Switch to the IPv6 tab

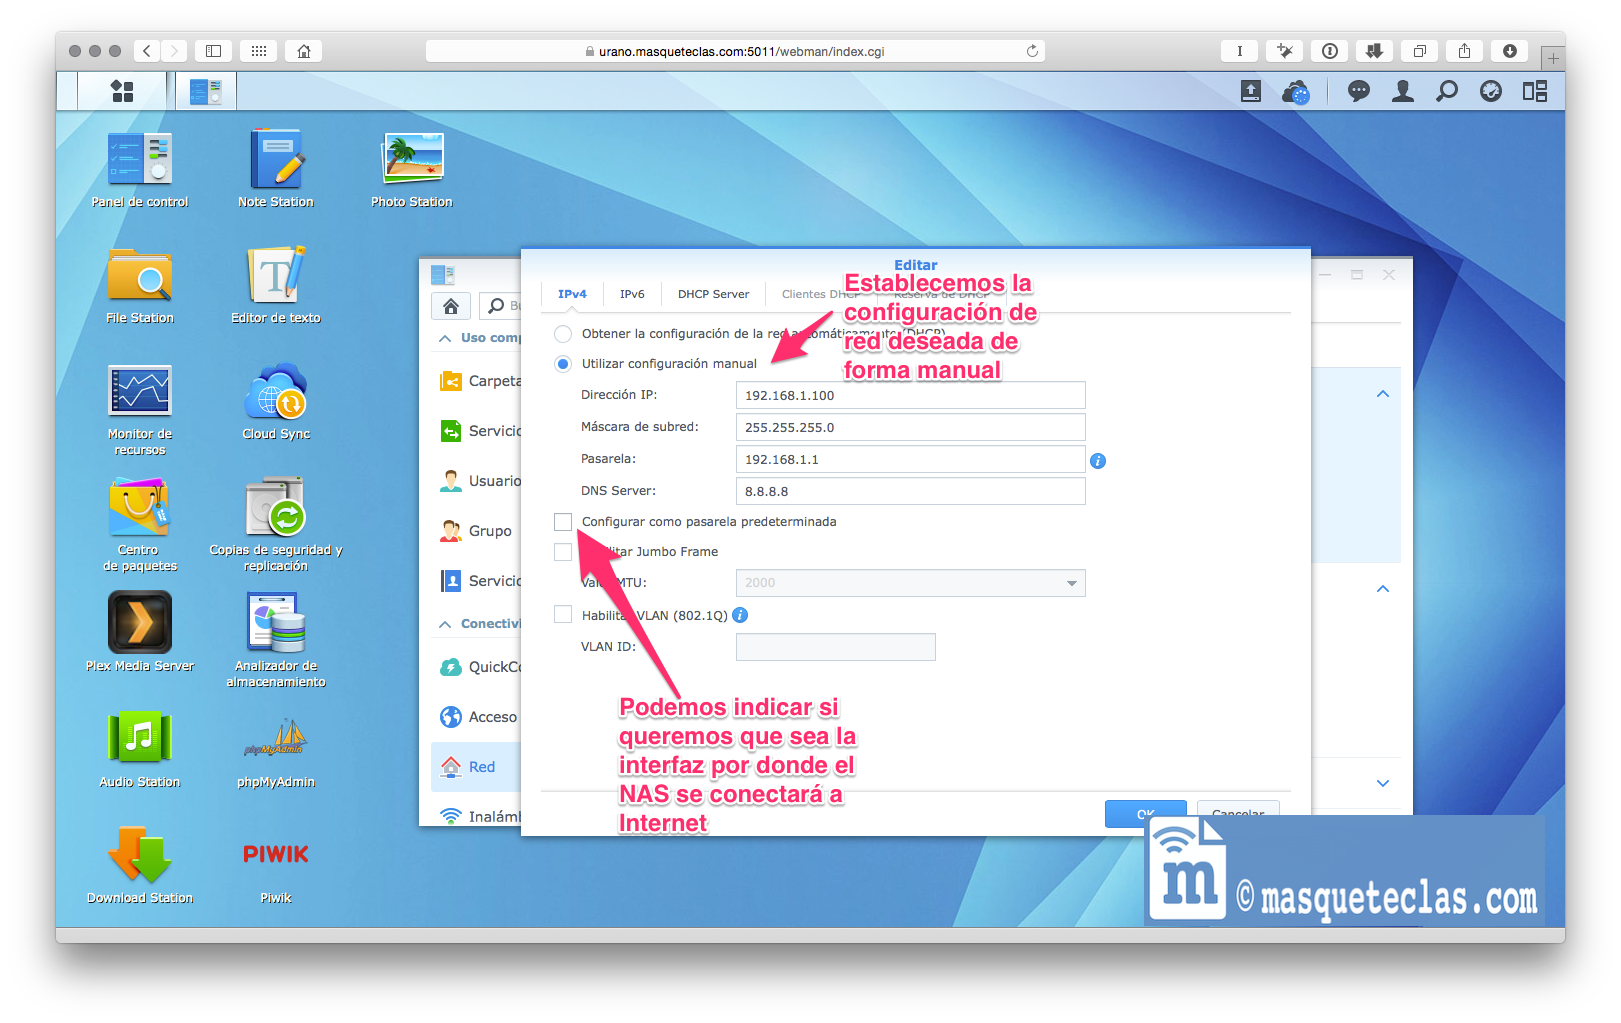point(632,294)
